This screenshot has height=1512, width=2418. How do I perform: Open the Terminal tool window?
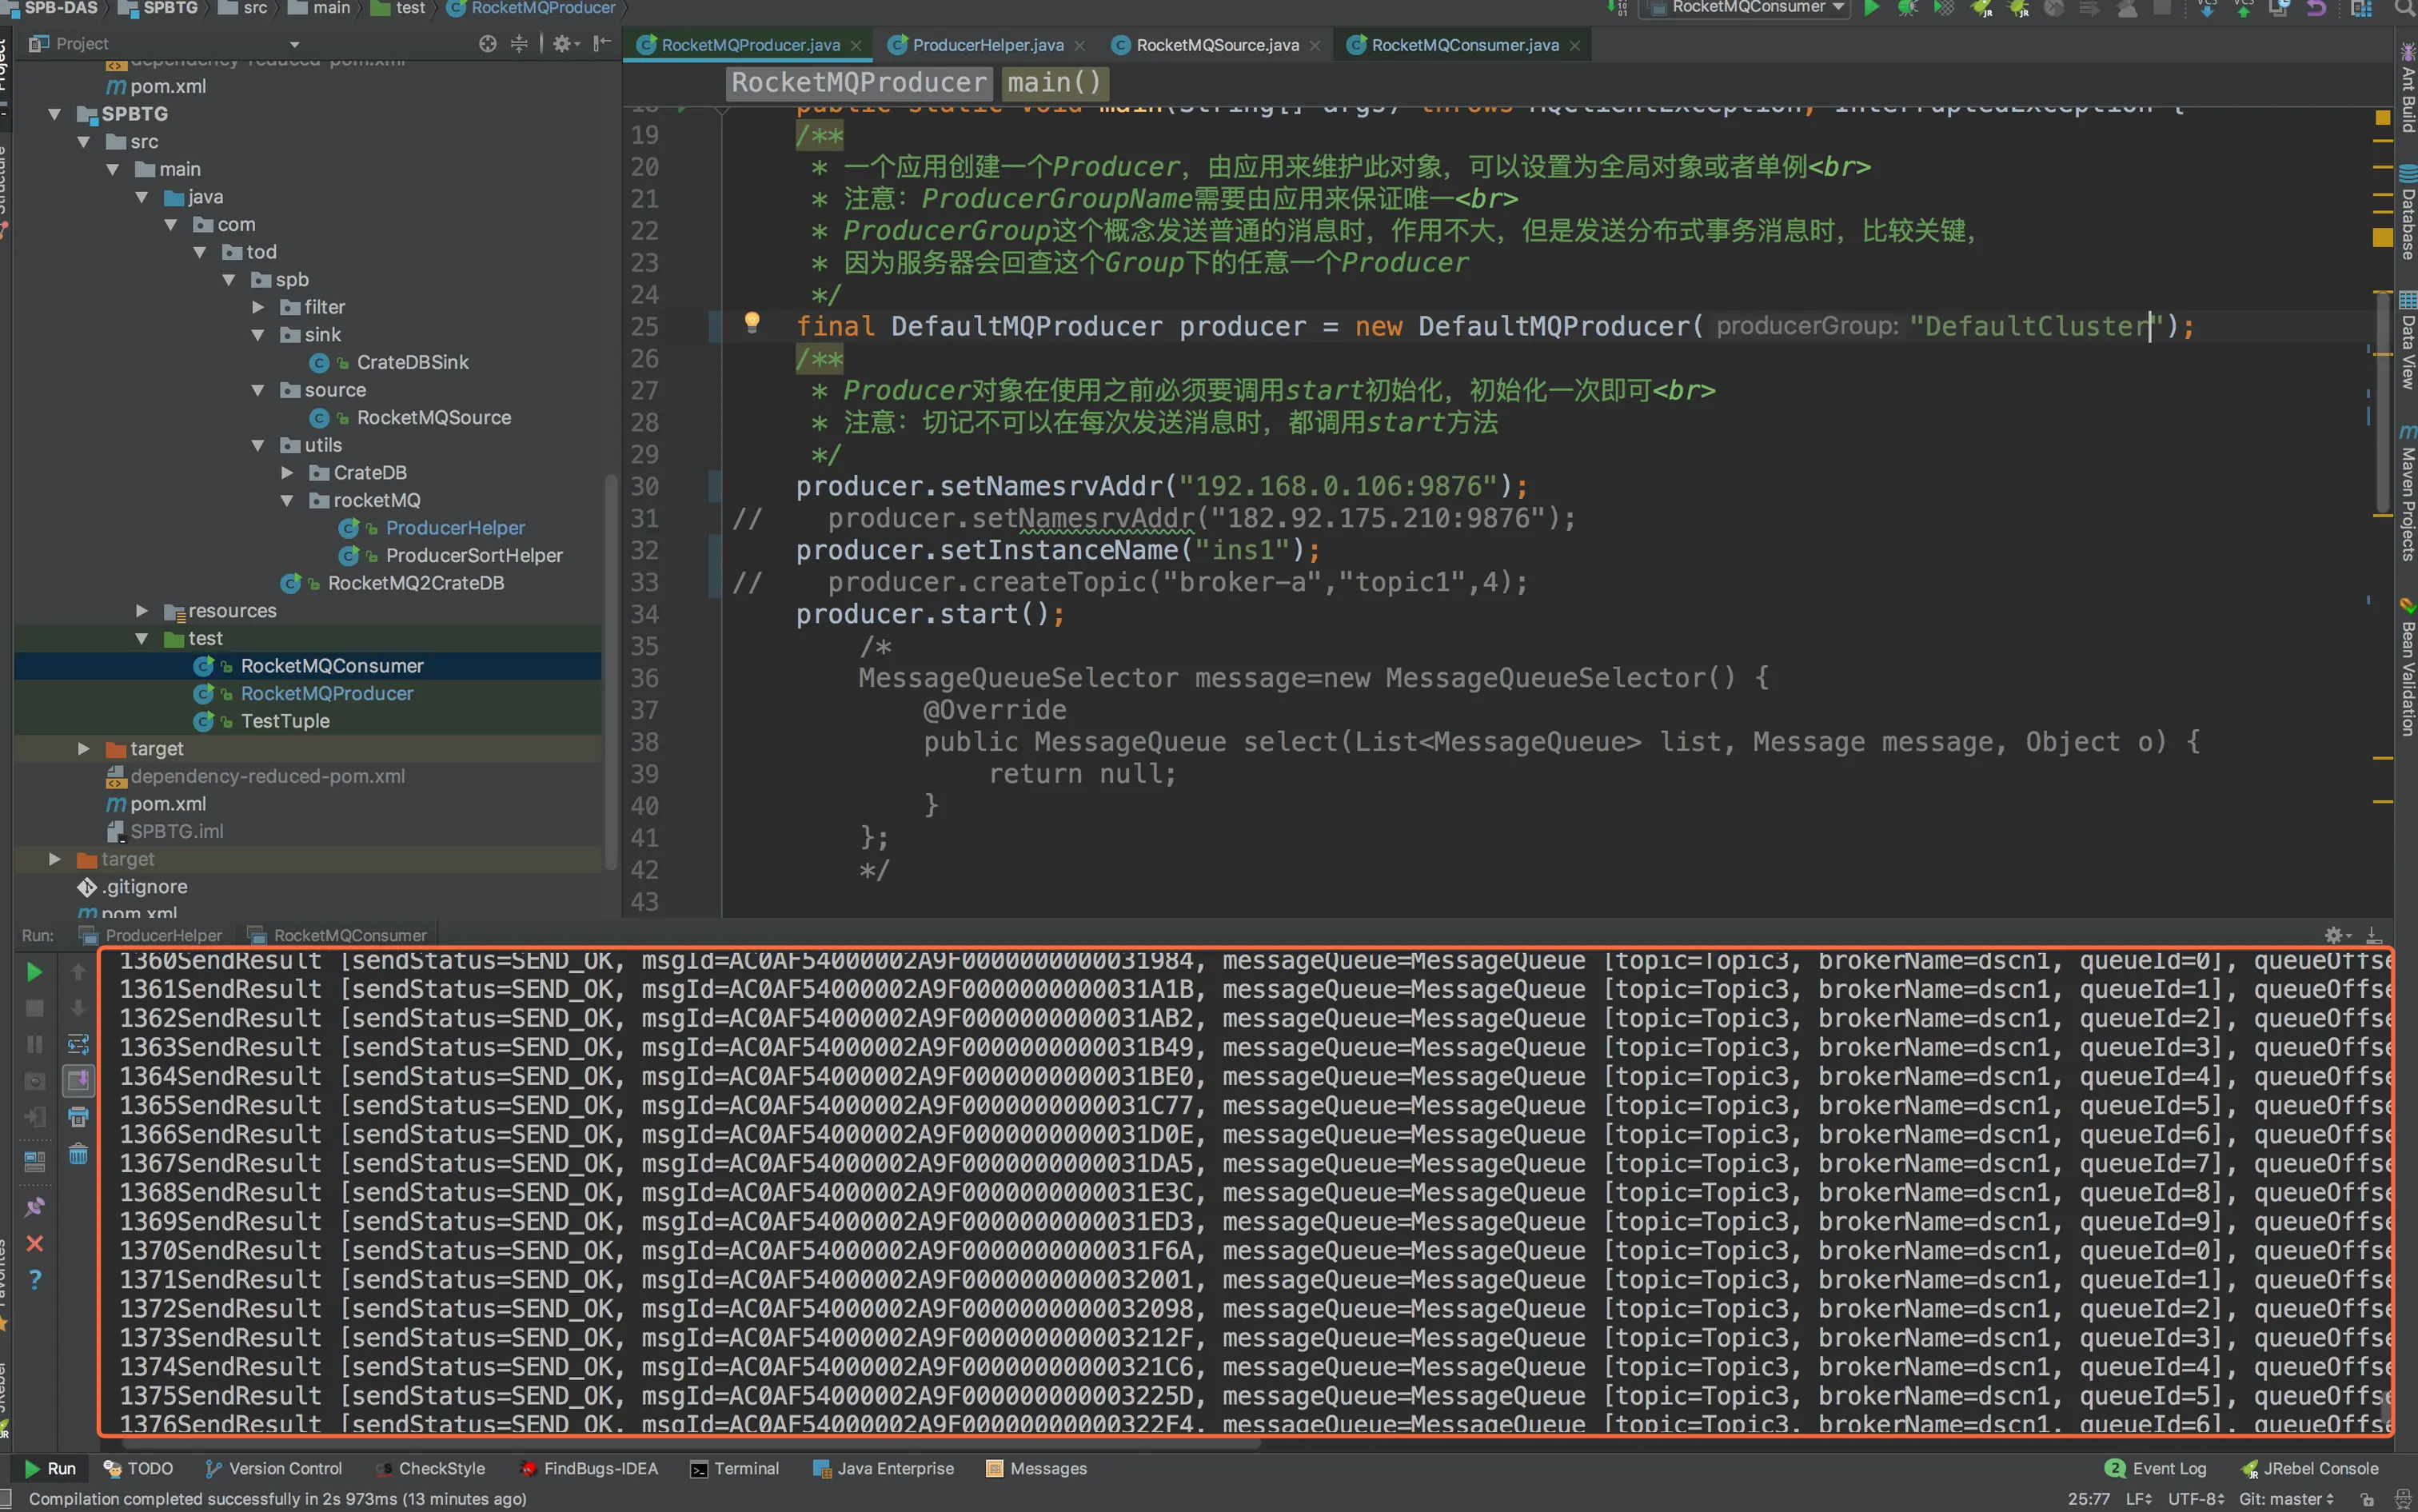point(735,1468)
